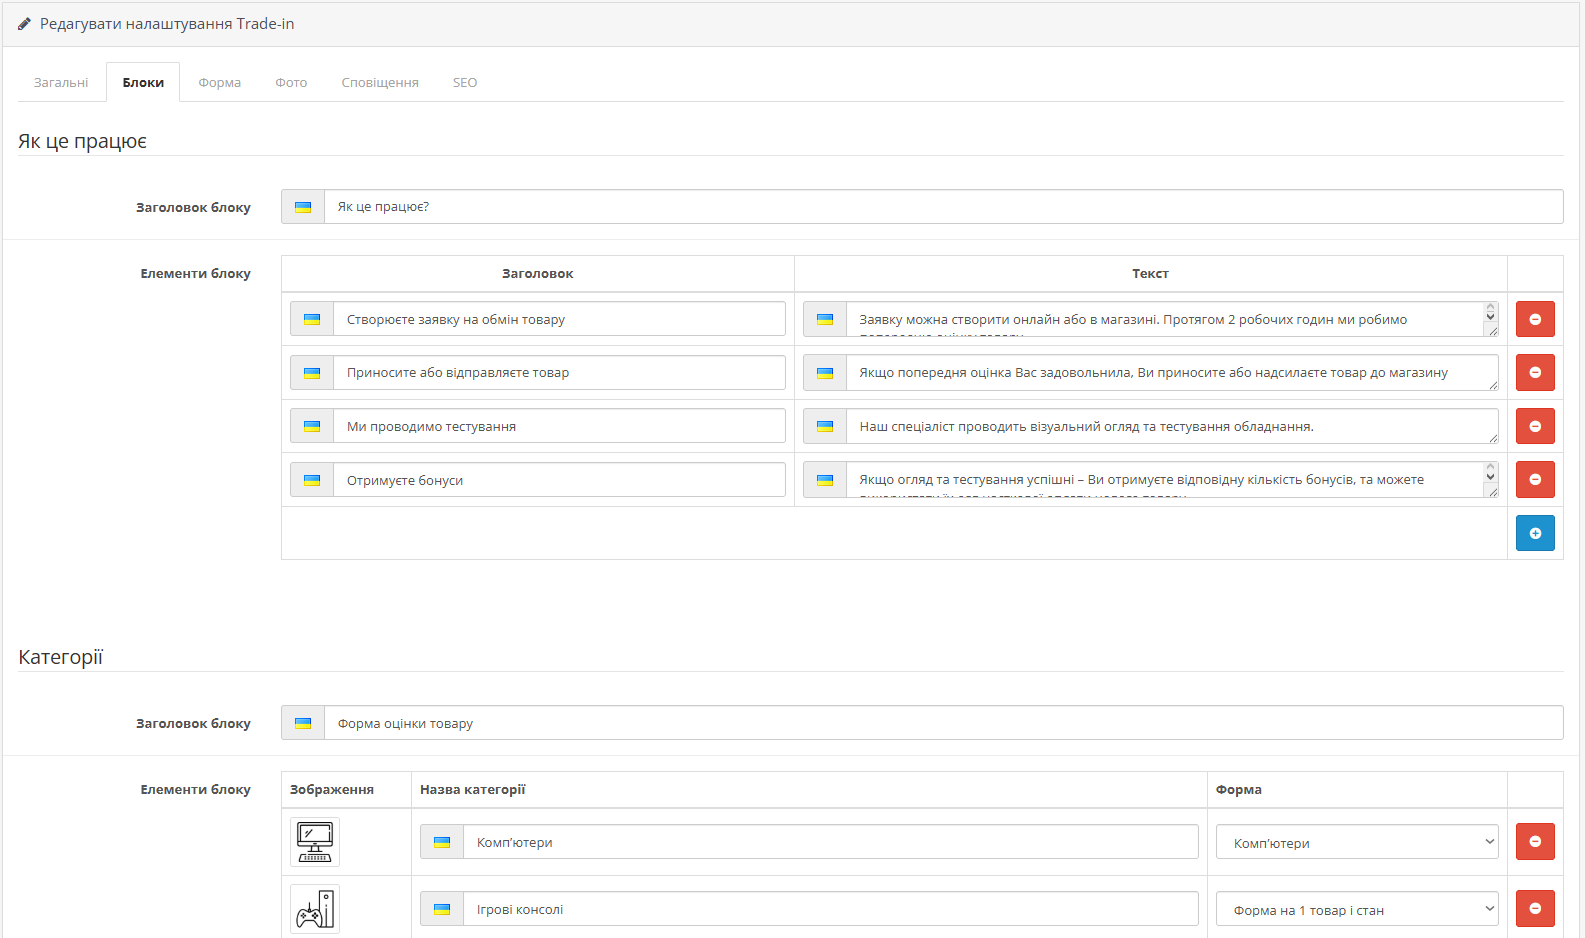Remove the 'Приносите або відправляєте товар' row

coord(1535,372)
